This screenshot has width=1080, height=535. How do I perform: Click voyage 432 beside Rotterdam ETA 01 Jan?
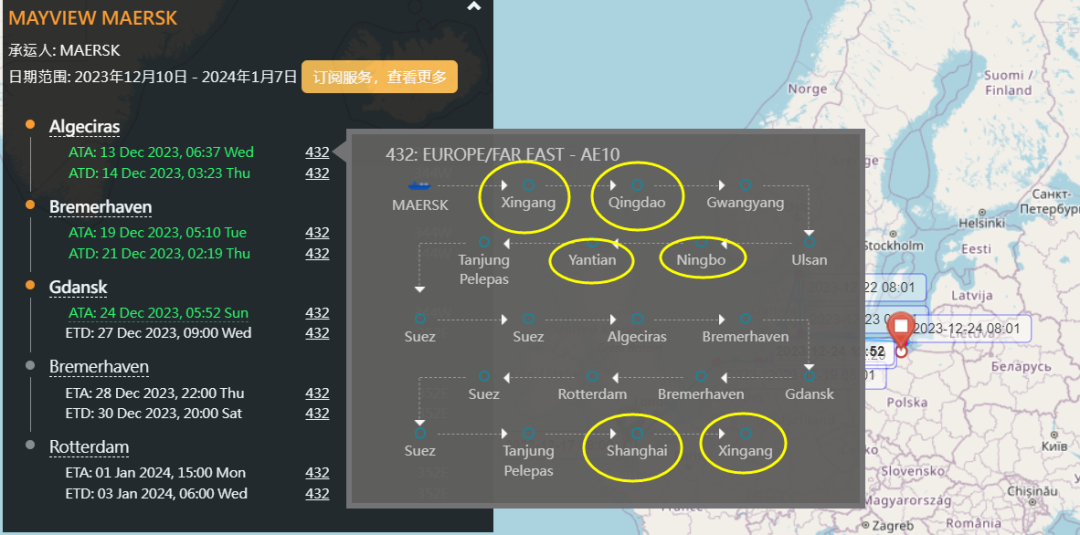click(318, 473)
